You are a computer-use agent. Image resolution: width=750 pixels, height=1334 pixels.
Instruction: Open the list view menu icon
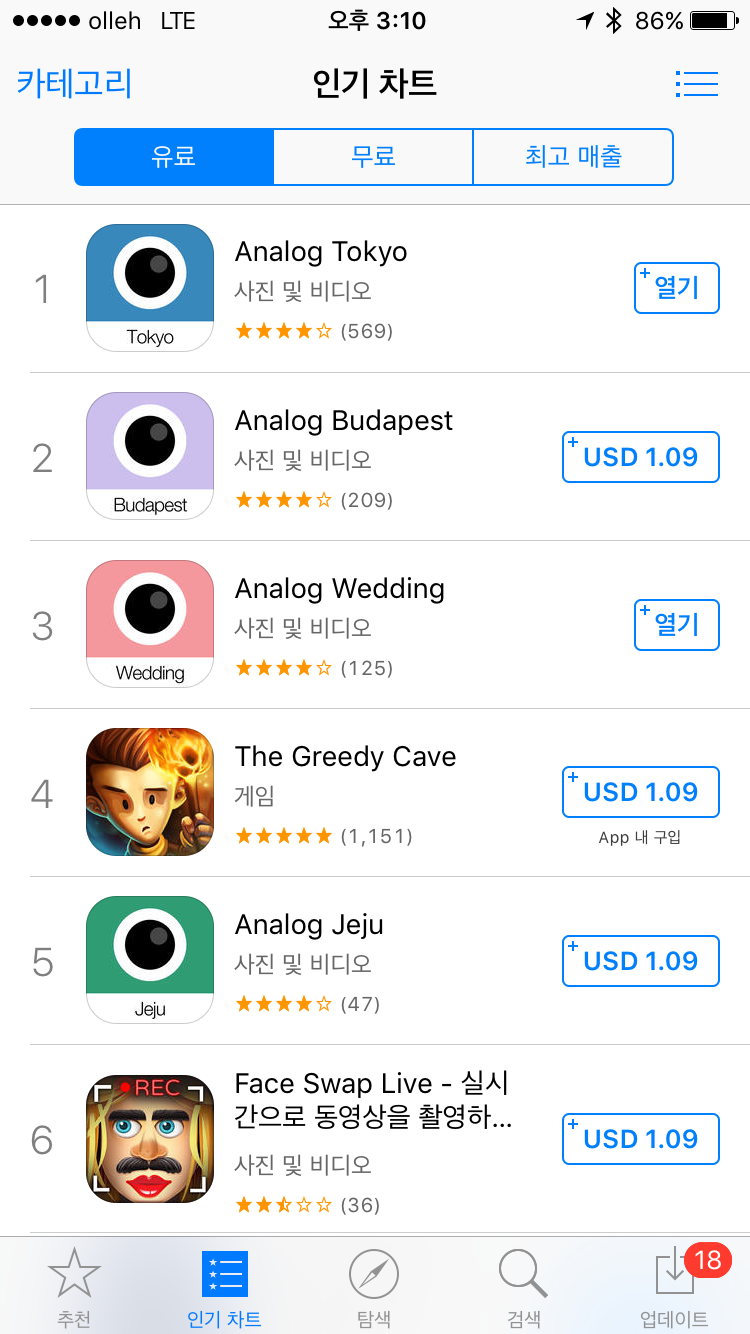pos(696,84)
